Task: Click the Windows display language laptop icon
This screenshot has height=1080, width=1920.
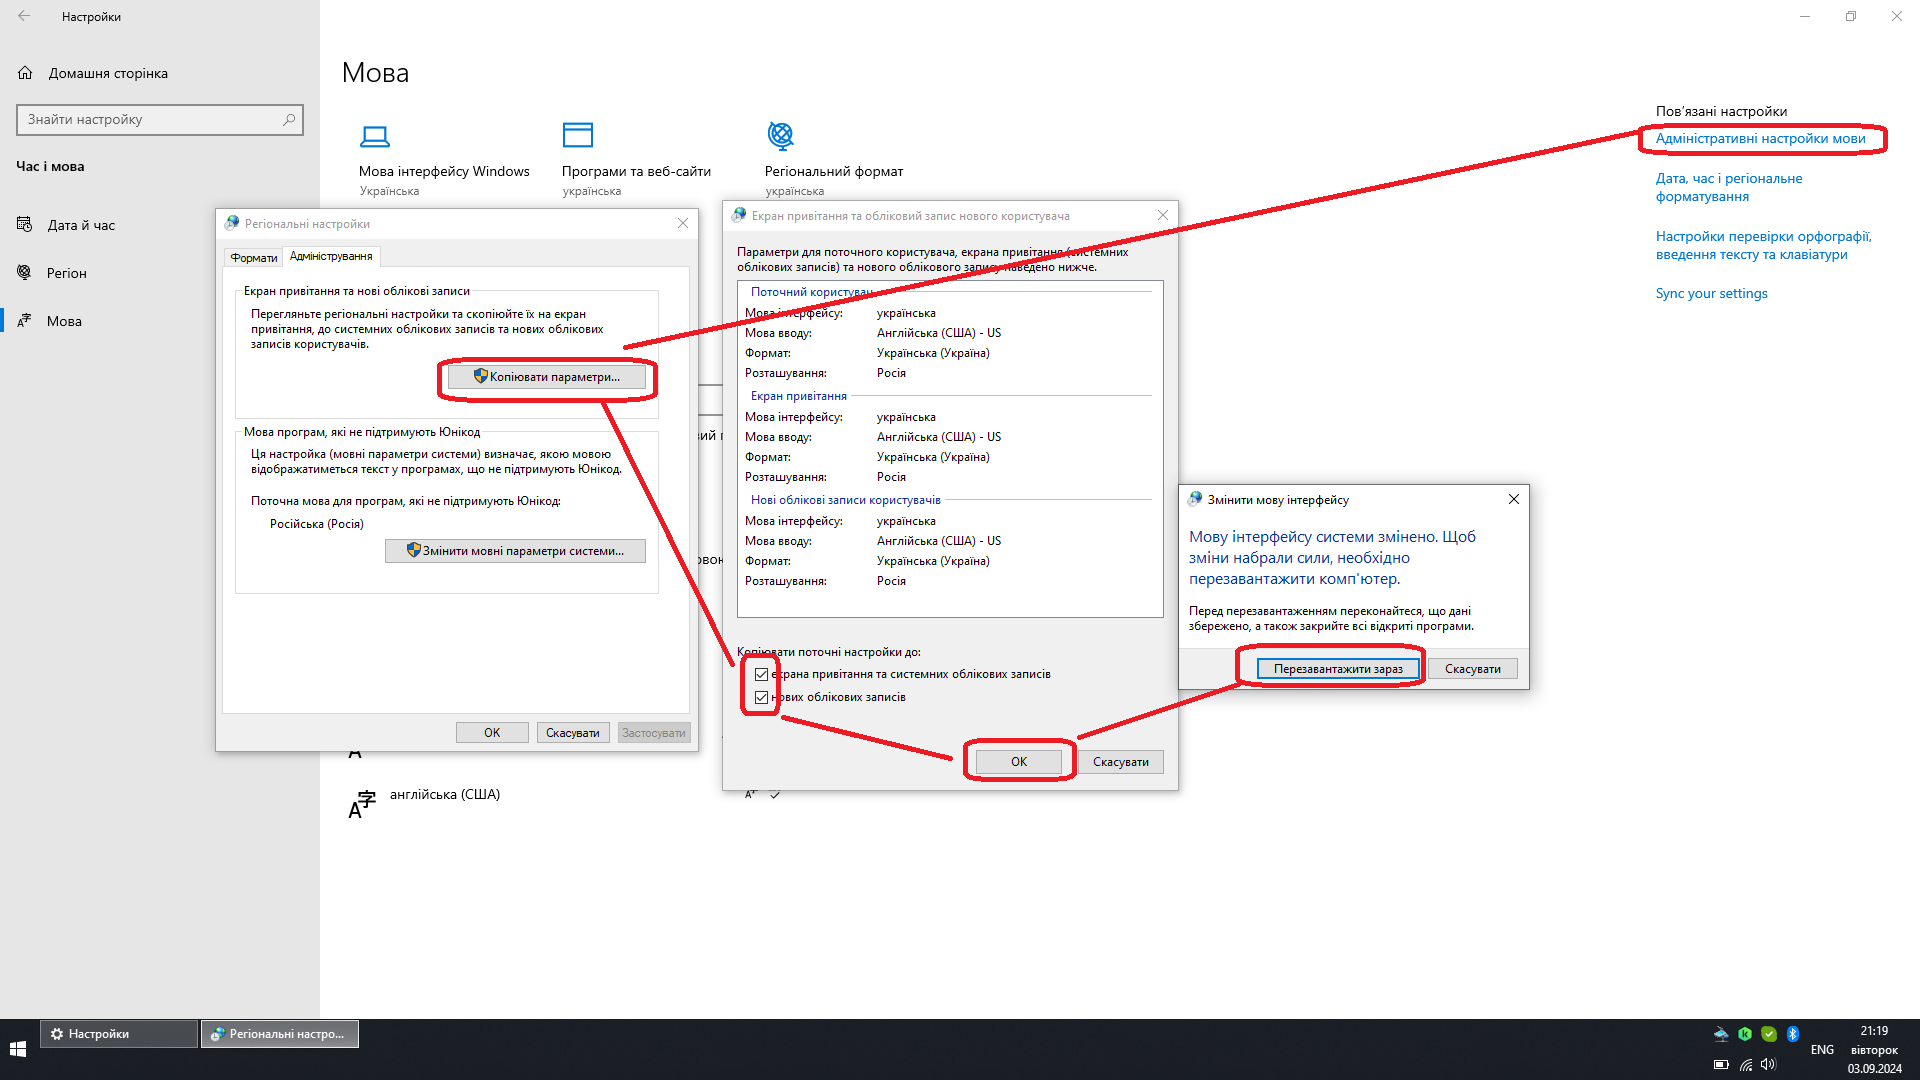Action: point(375,136)
